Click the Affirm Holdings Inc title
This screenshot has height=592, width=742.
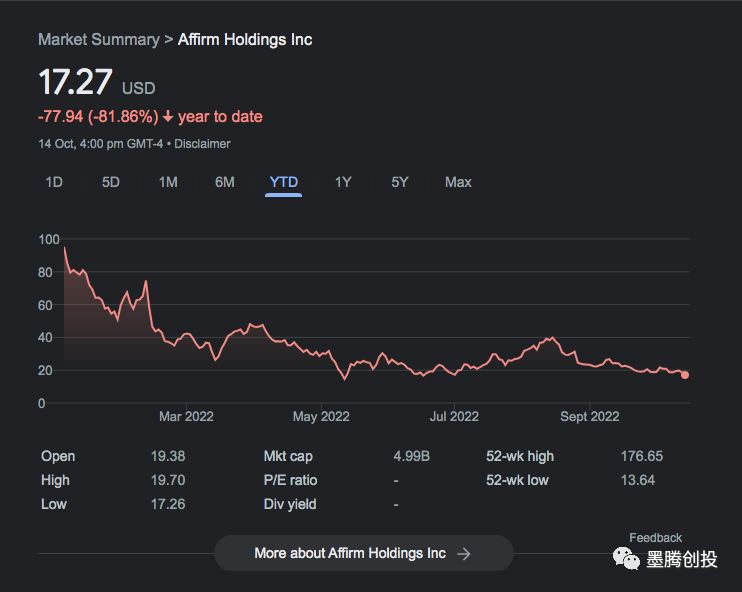(x=245, y=39)
